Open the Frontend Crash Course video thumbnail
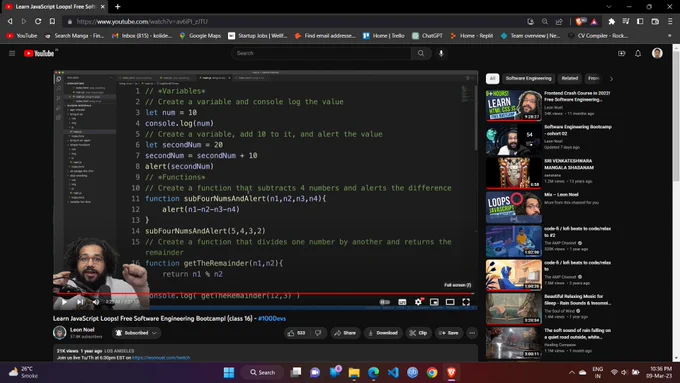 point(513,105)
